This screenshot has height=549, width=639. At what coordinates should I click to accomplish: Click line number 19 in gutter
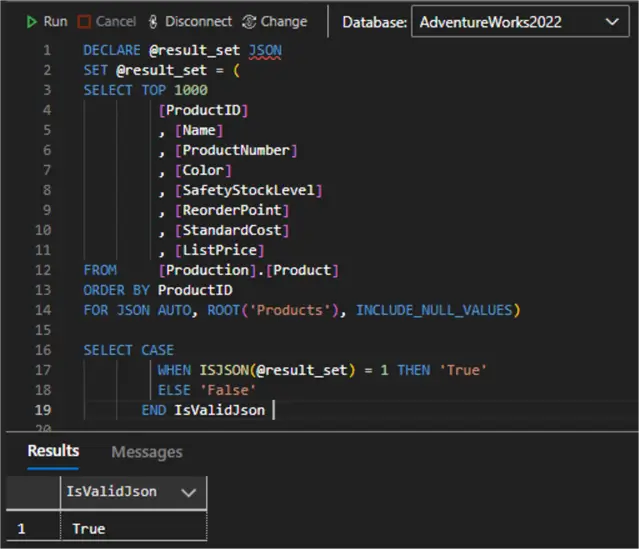43,410
